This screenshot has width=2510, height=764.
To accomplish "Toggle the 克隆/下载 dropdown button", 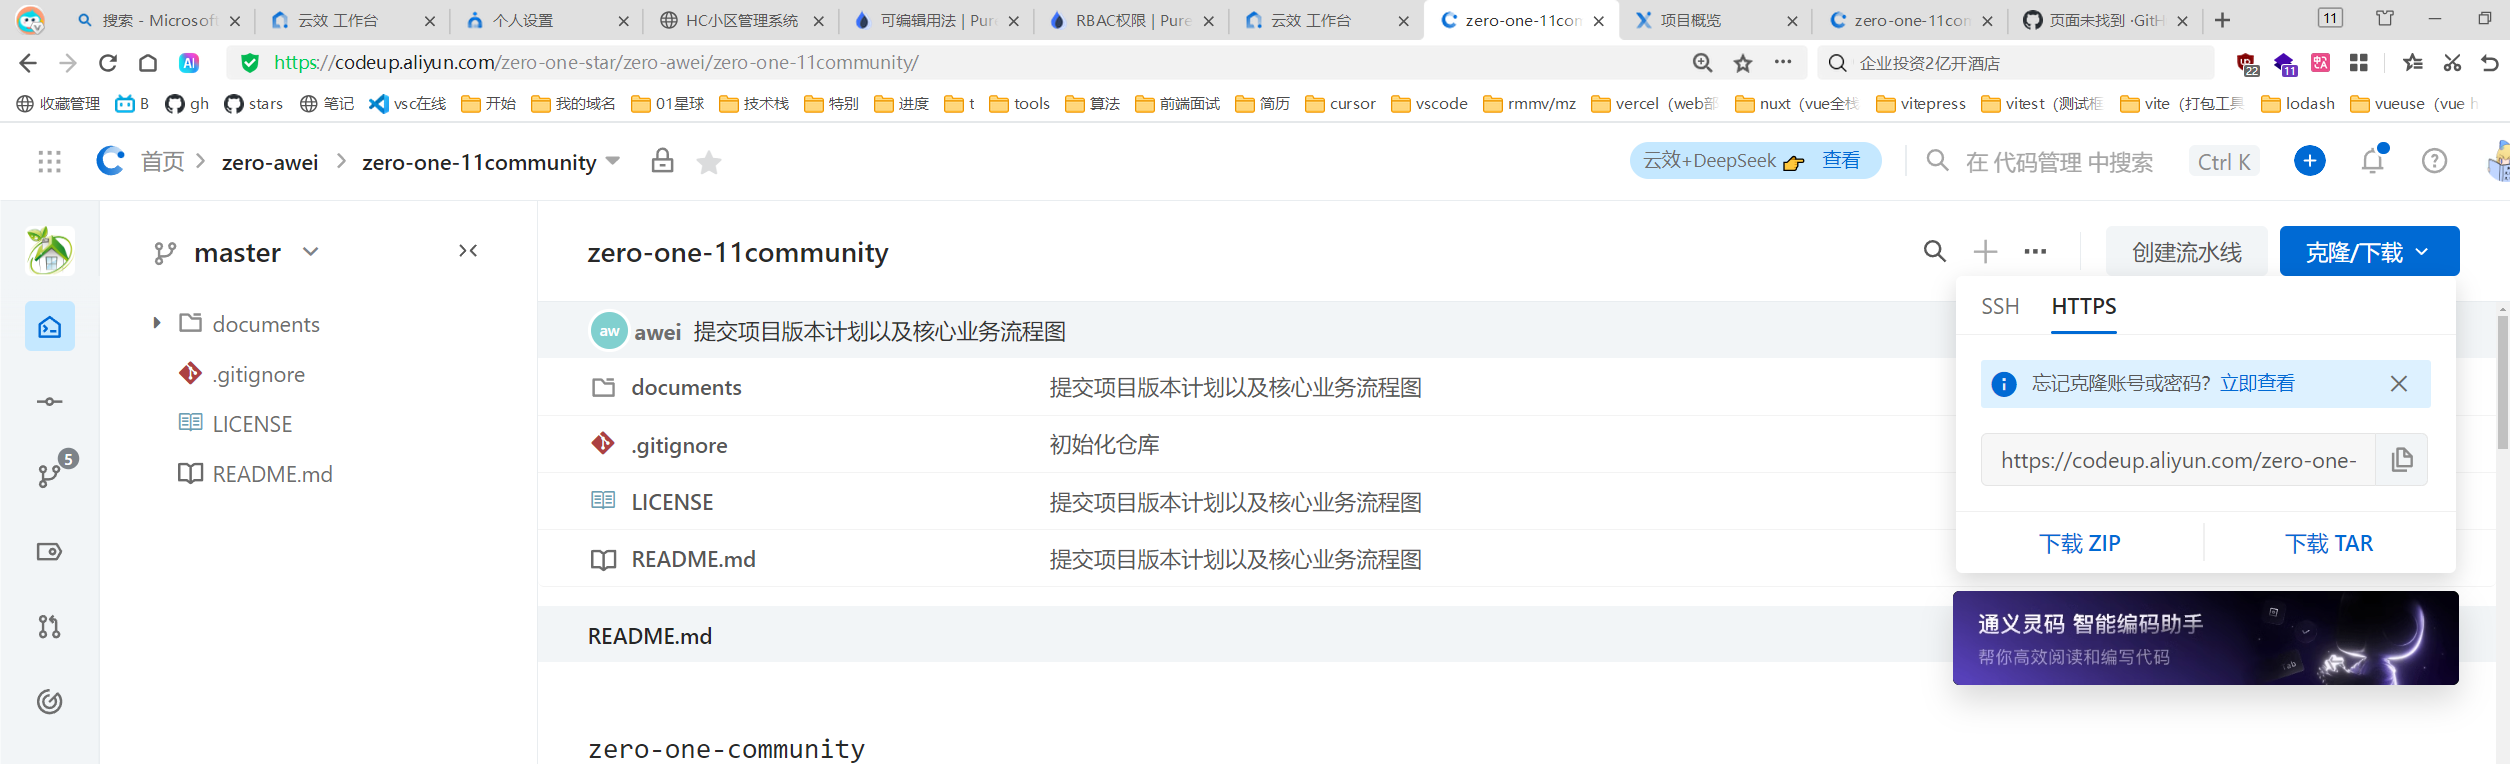I will click(2369, 251).
